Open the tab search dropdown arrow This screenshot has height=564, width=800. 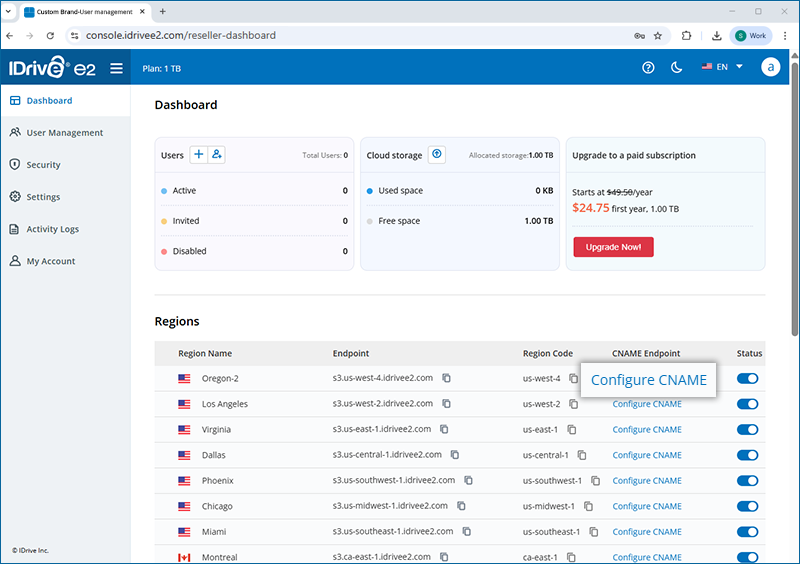[x=8, y=11]
